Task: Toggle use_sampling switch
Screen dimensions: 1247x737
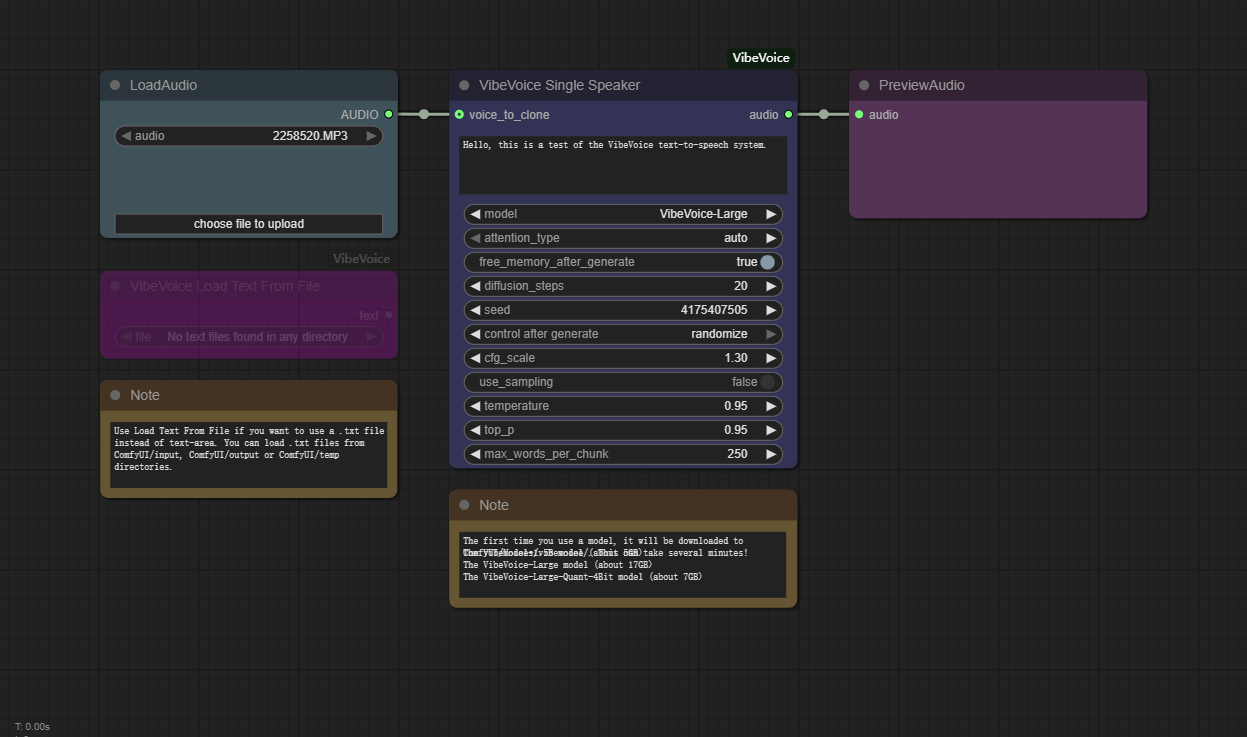Action: coord(767,382)
